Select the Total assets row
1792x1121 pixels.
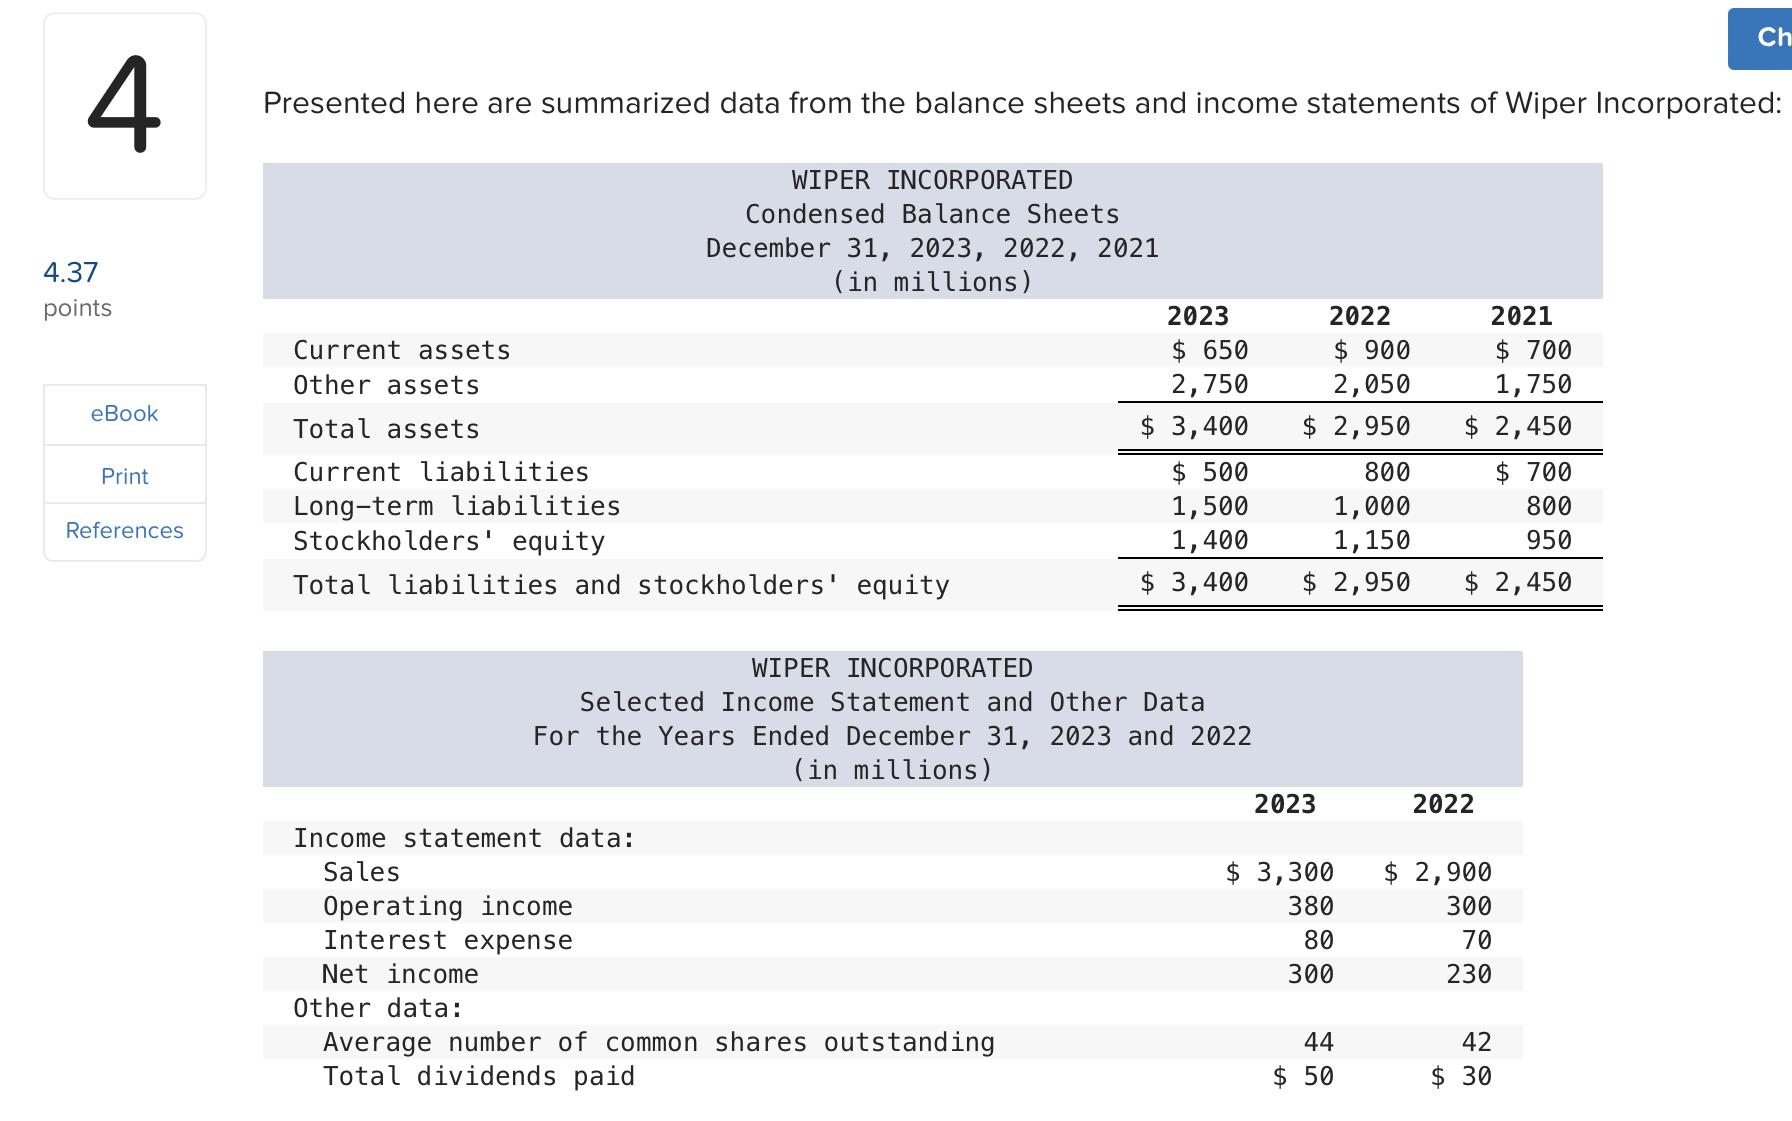pos(386,428)
